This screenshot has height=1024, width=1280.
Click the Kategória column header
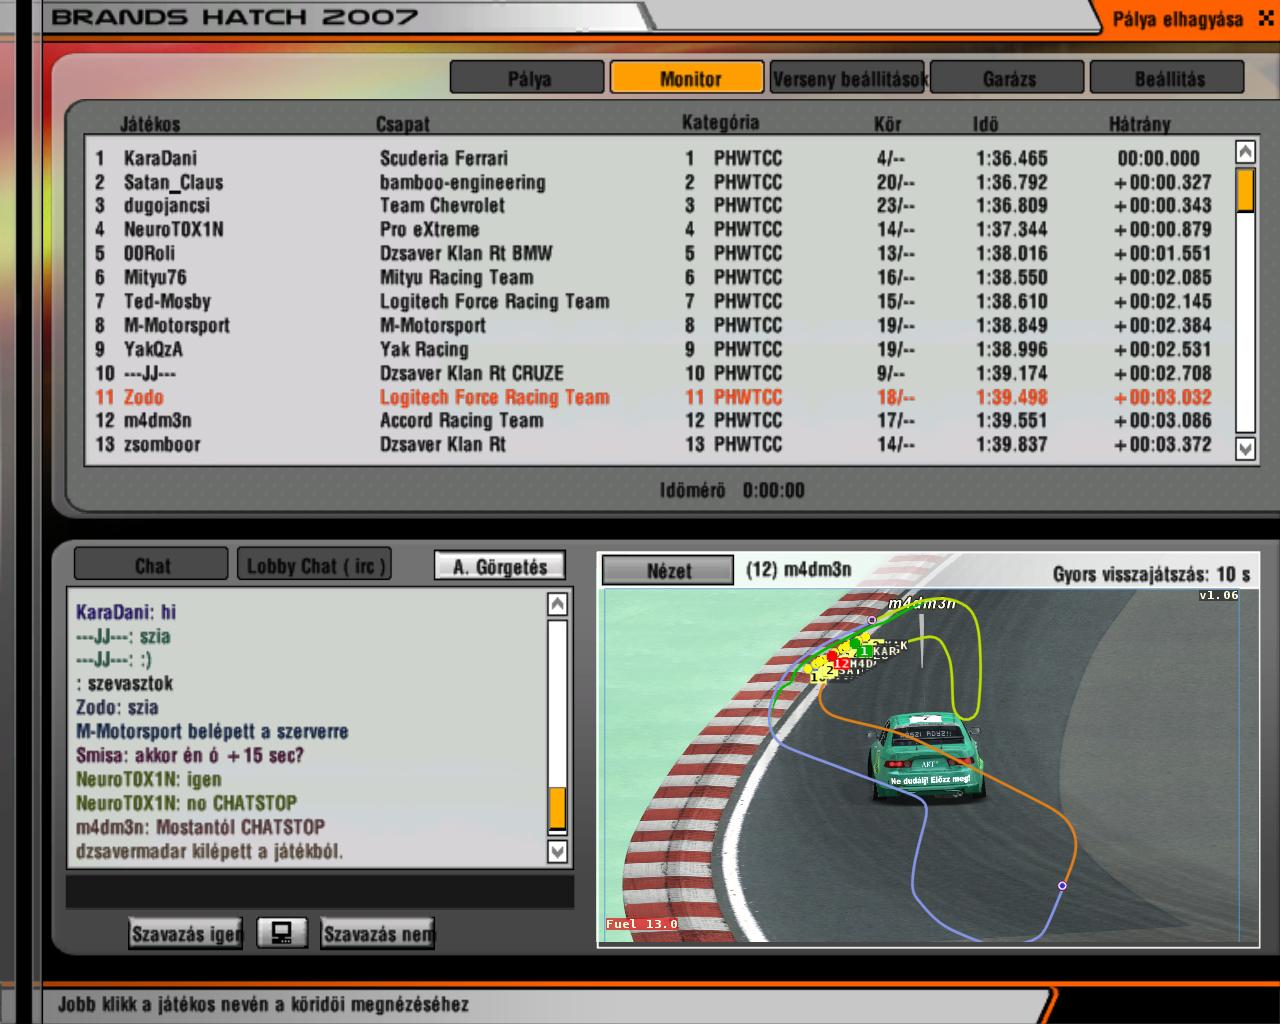720,122
